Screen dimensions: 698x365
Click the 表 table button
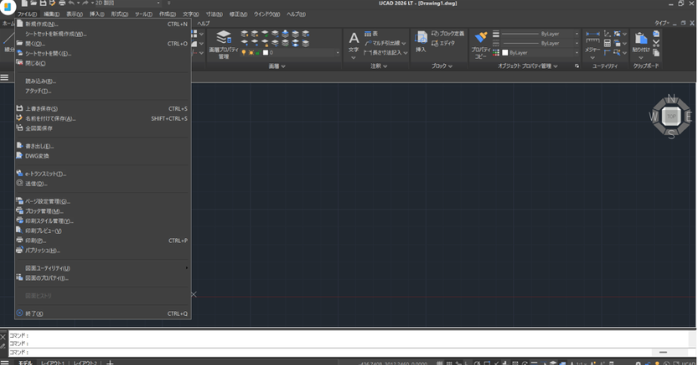(371, 34)
